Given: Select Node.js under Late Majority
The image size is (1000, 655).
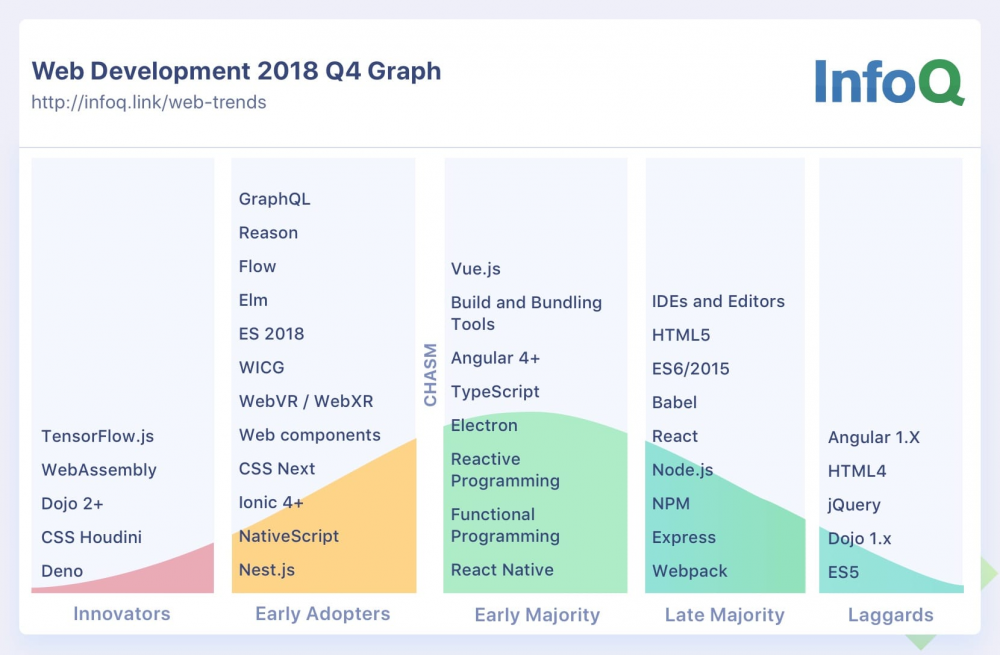Looking at the screenshot, I should click(682, 470).
